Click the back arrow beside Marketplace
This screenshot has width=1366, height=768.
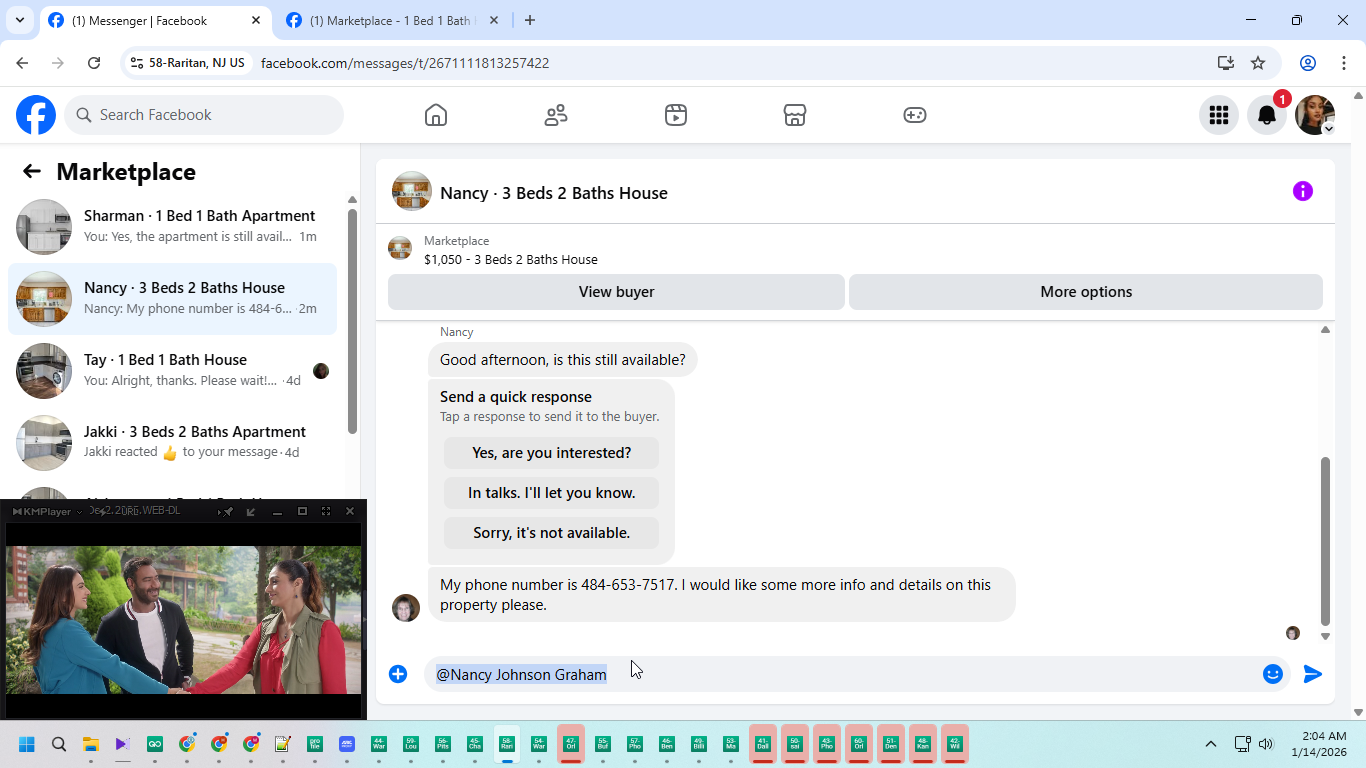click(32, 171)
